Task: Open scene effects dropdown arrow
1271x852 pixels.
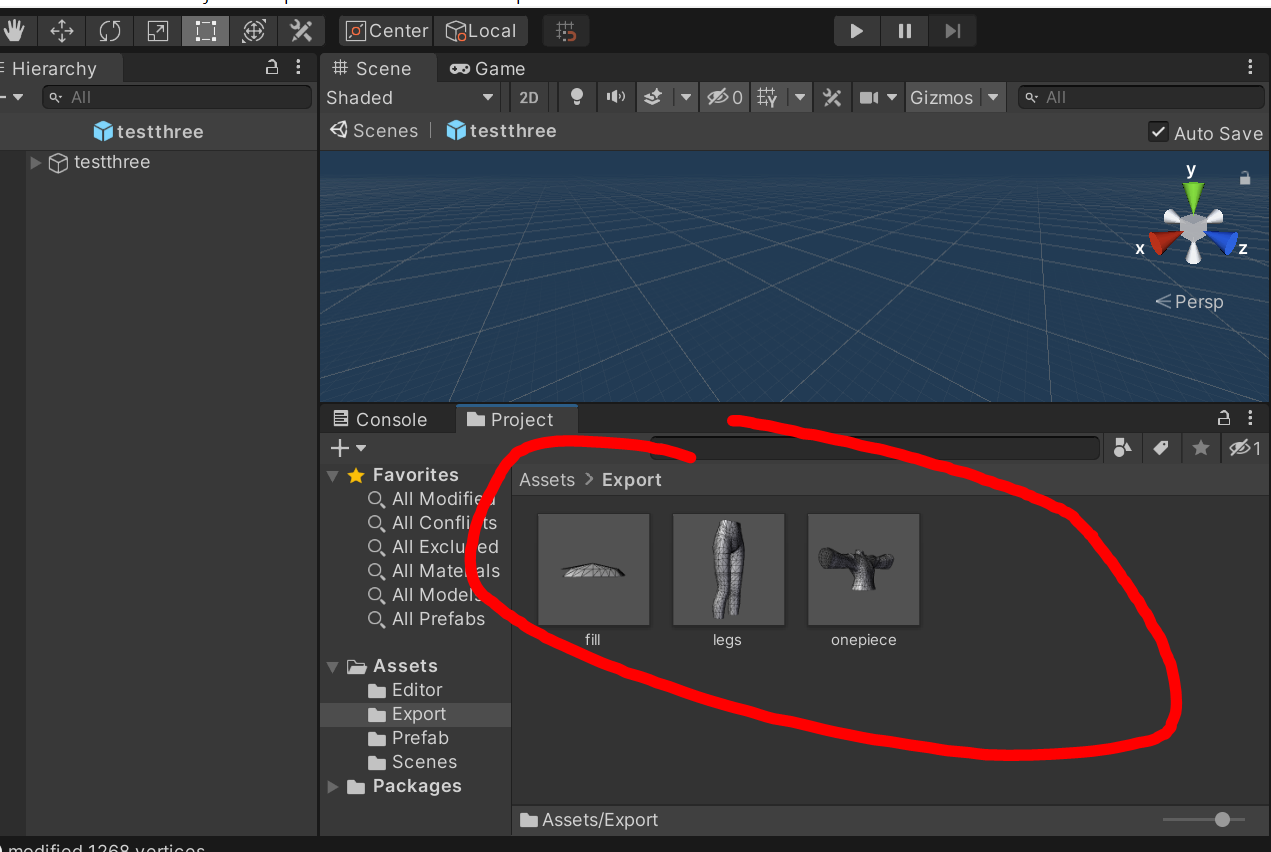Action: coord(685,97)
